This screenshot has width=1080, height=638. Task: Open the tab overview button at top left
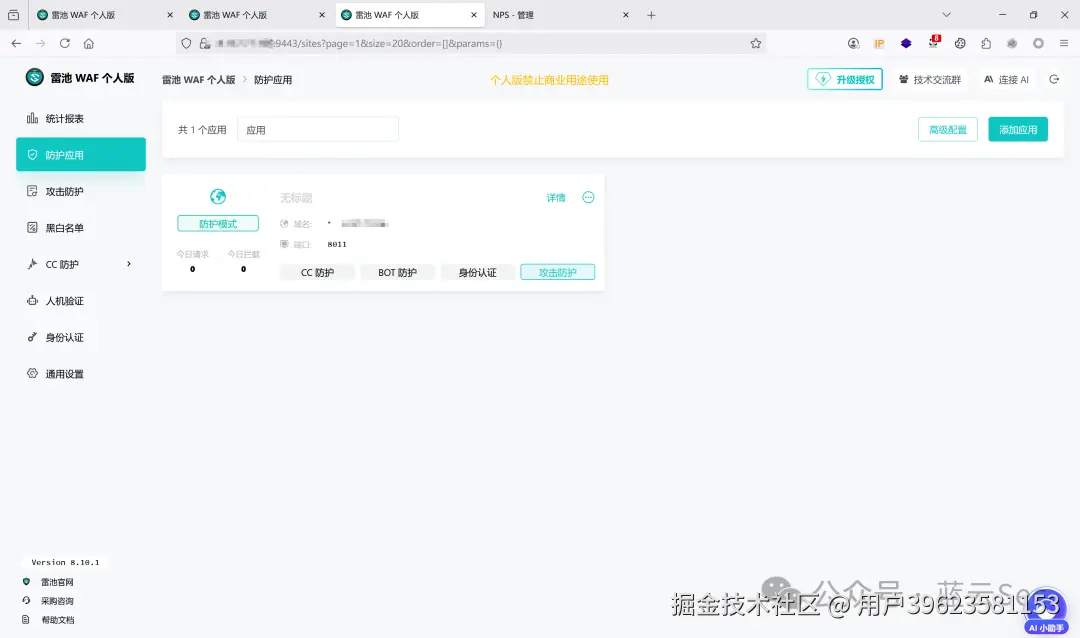coord(13,14)
